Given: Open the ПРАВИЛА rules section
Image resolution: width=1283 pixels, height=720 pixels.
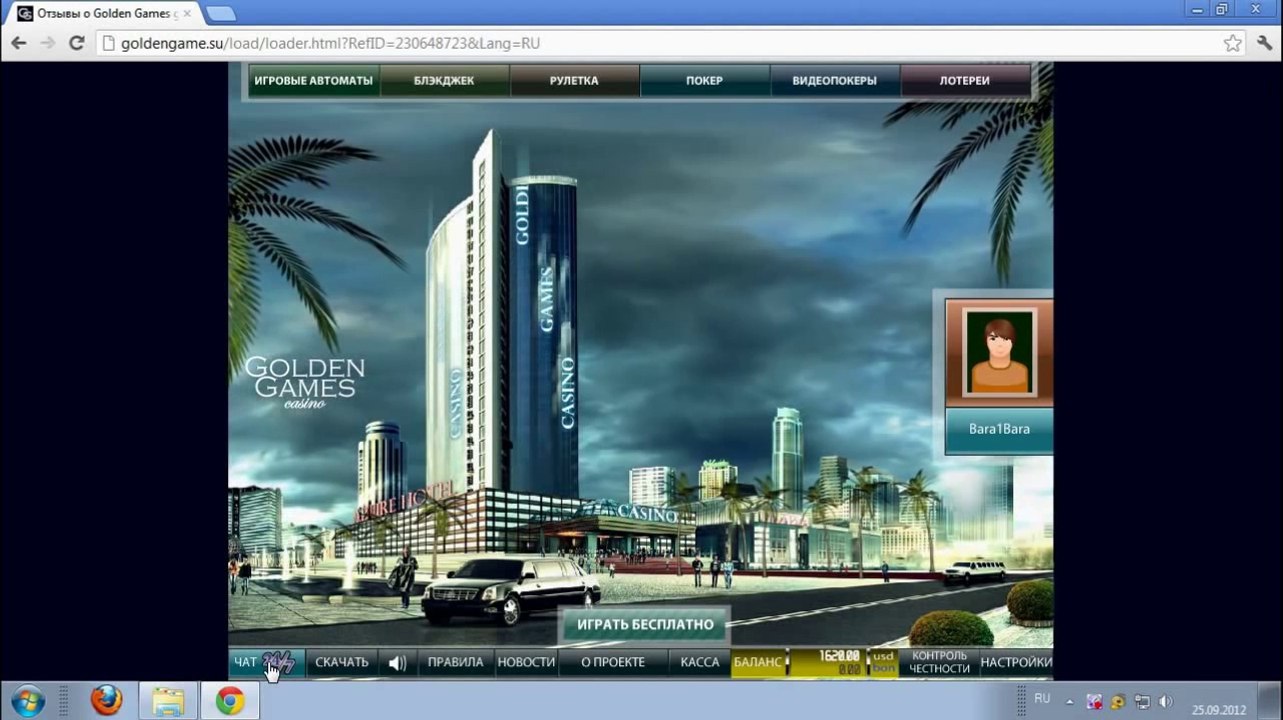Looking at the screenshot, I should pos(455,662).
